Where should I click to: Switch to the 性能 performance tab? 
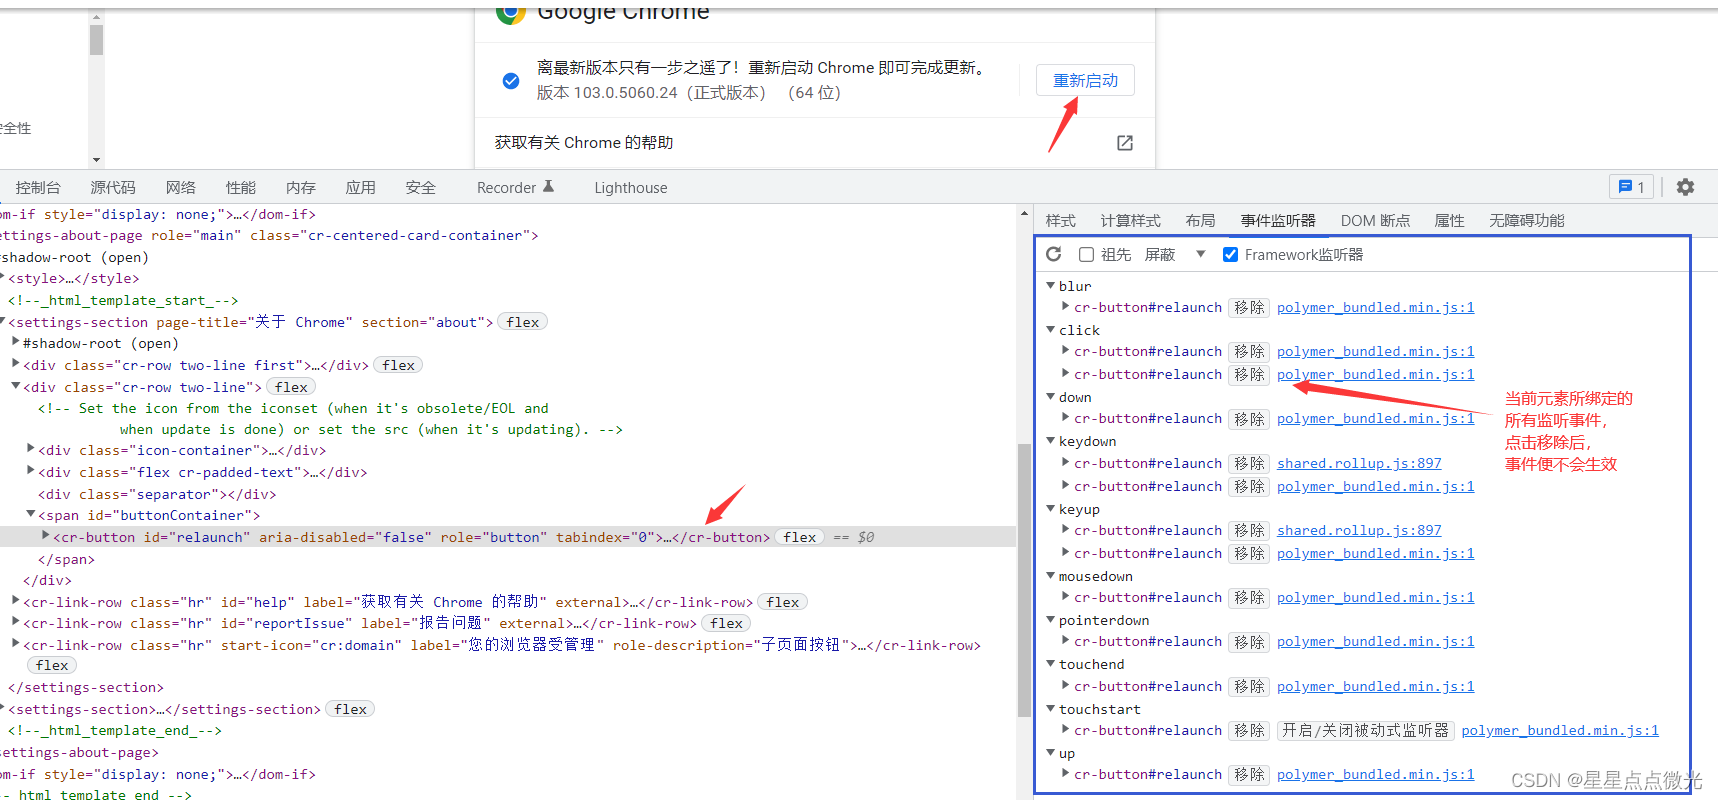point(241,188)
